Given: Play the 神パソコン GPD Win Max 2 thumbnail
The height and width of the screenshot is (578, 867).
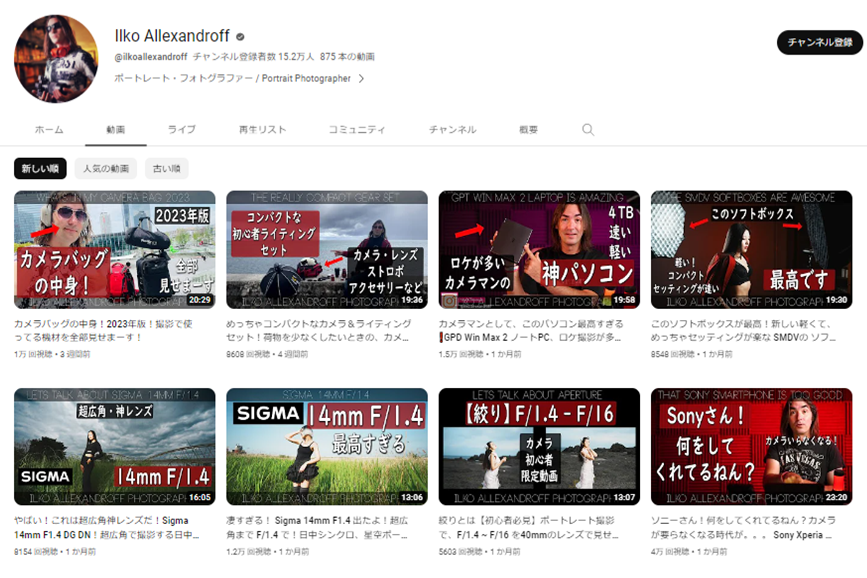Looking at the screenshot, I should (x=539, y=248).
